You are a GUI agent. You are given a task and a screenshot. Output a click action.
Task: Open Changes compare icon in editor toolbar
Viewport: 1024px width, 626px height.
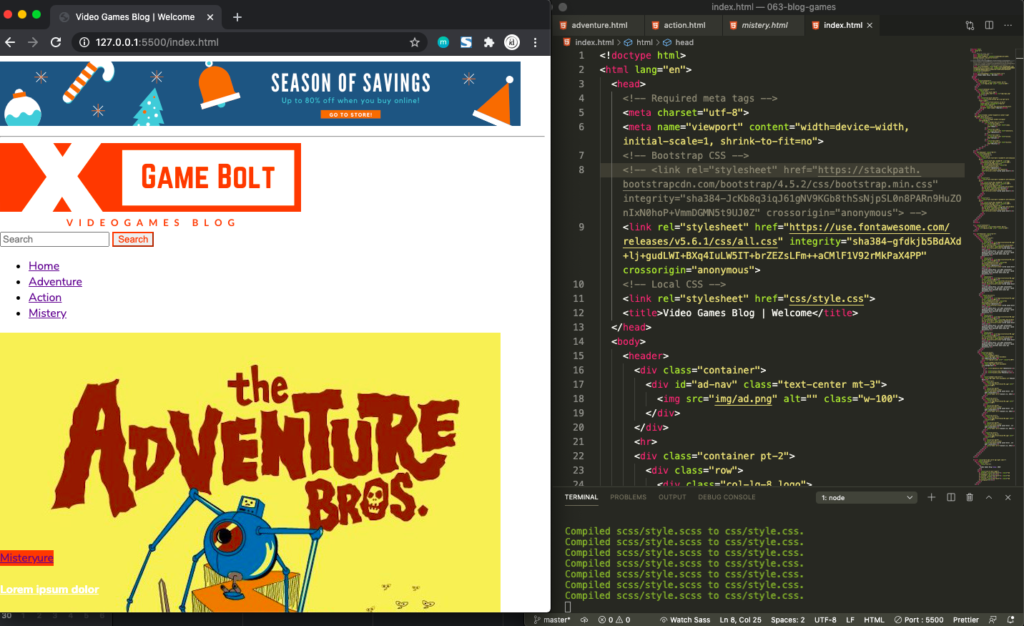tap(970, 25)
